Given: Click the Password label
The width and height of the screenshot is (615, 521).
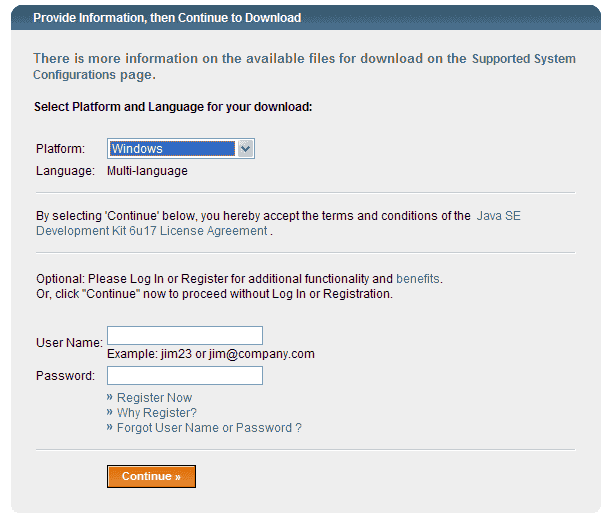Looking at the screenshot, I should [65, 376].
